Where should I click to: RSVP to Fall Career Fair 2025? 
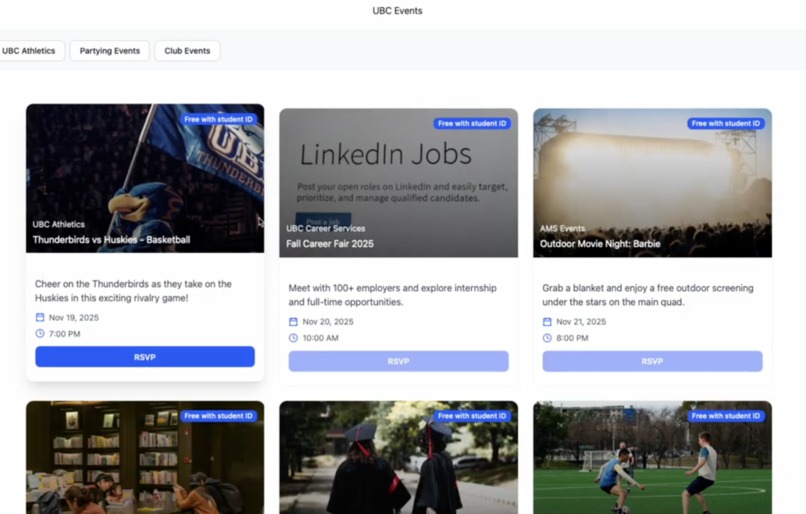[398, 361]
